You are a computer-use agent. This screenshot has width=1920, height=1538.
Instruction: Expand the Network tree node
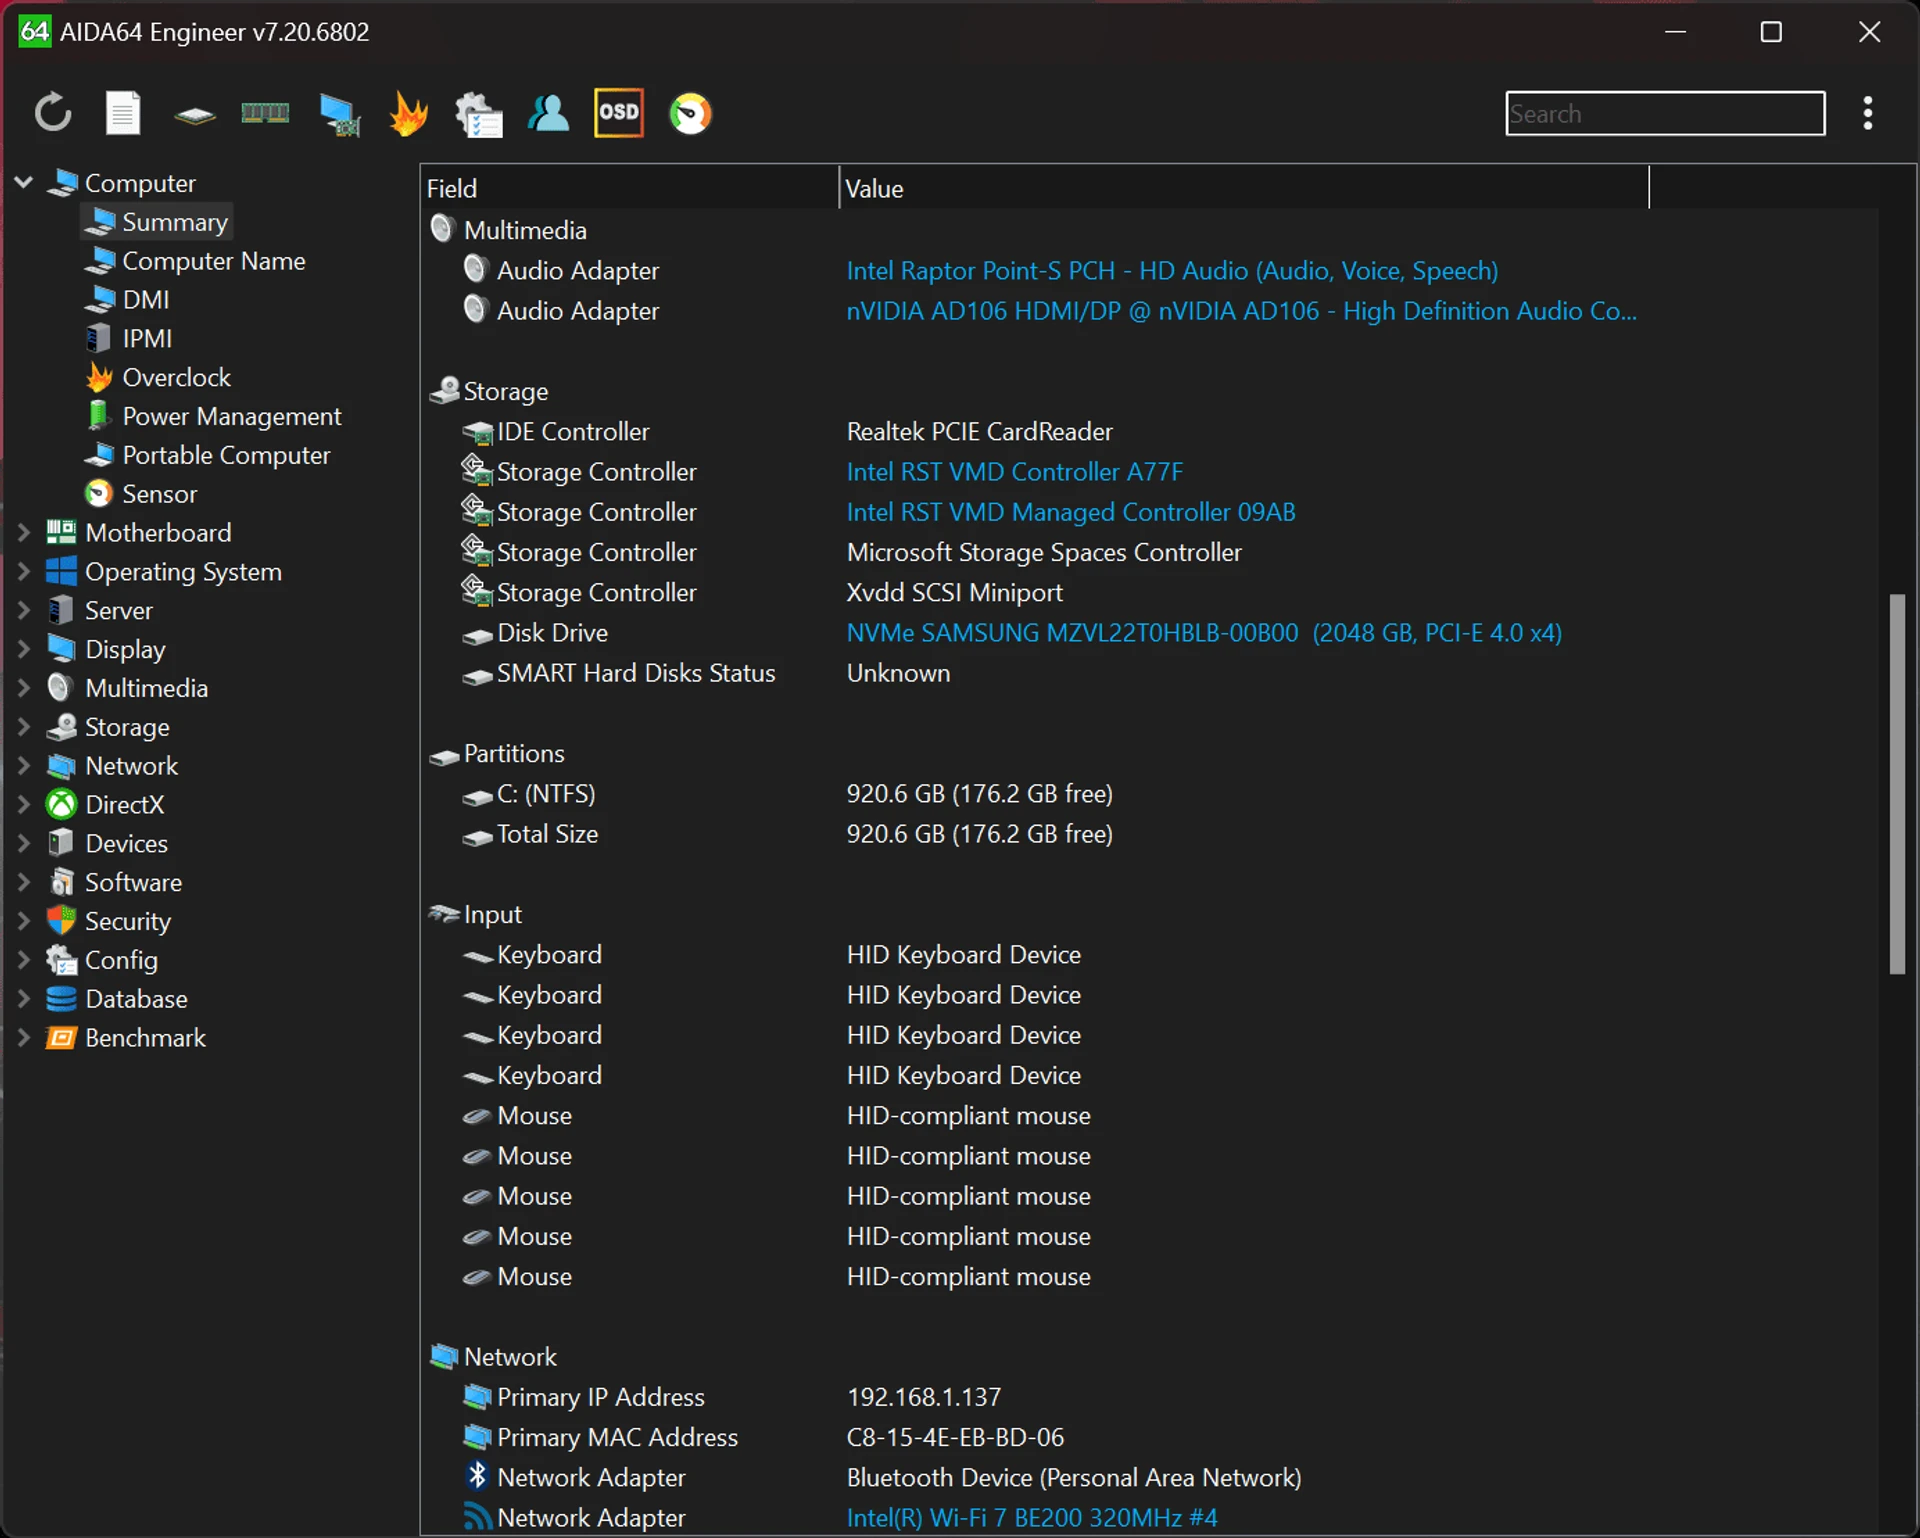pyautogui.click(x=24, y=766)
